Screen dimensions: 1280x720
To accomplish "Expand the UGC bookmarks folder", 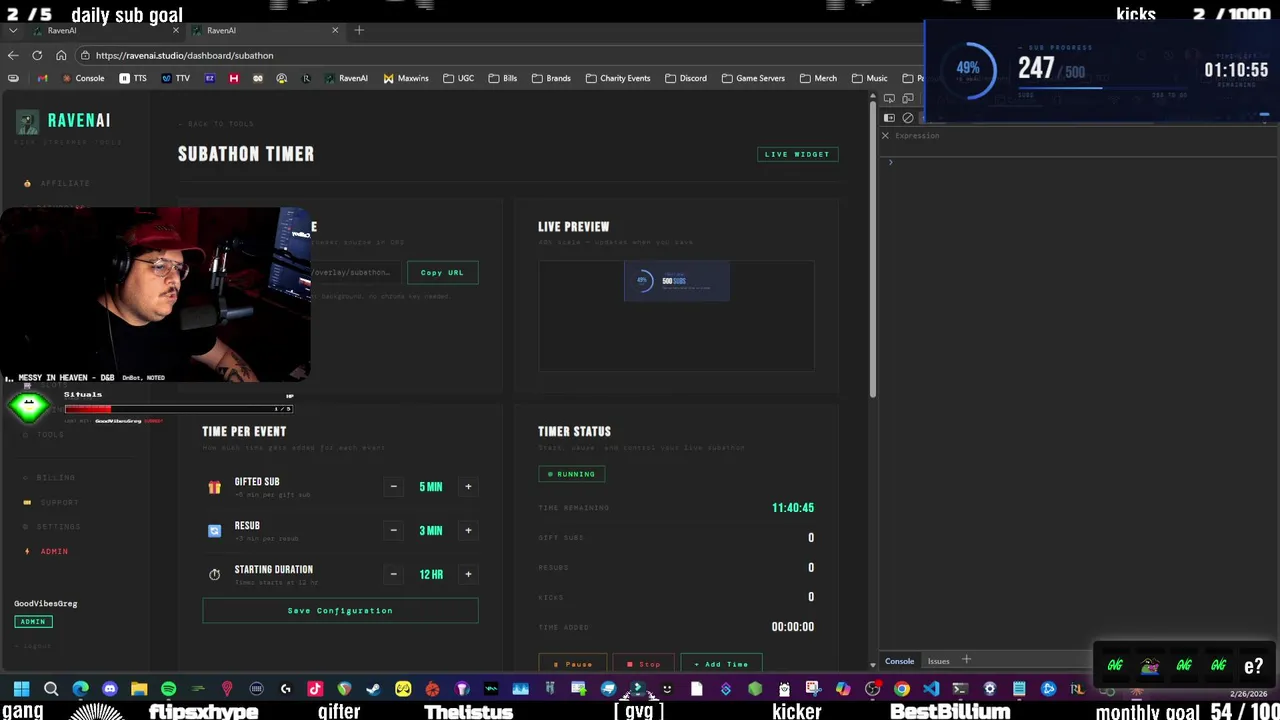I will [x=459, y=78].
